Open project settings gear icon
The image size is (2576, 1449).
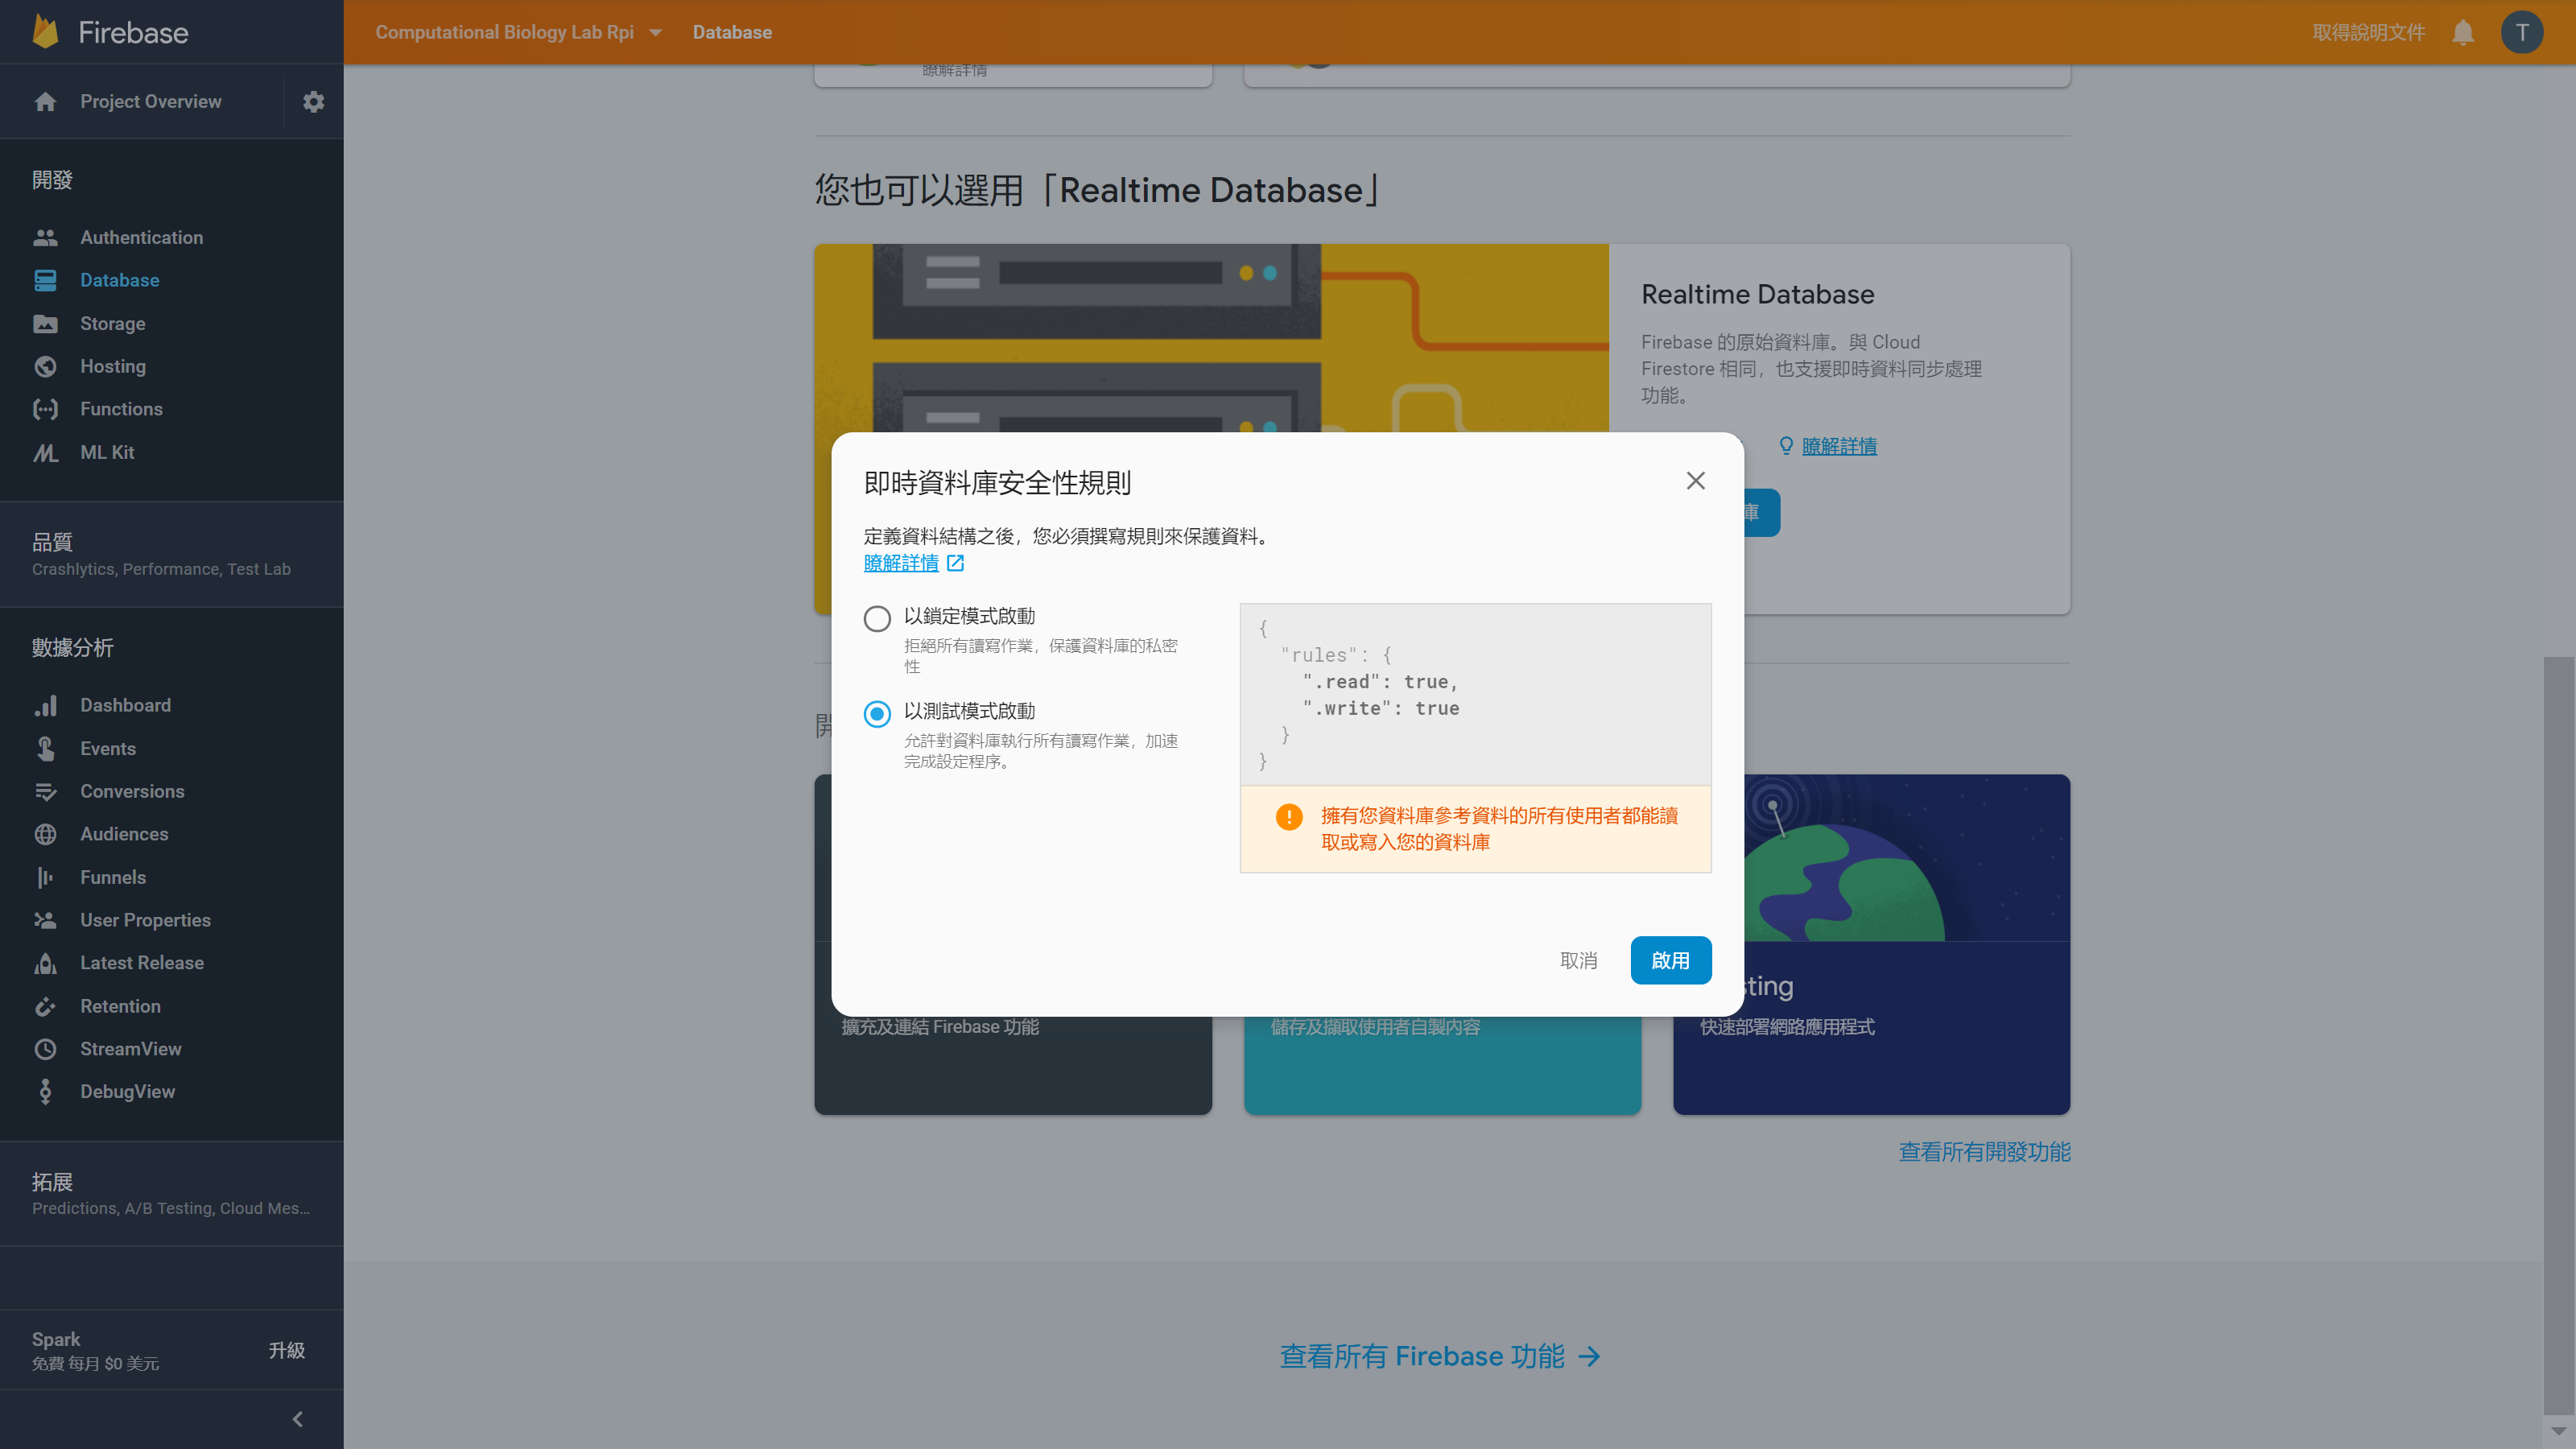coord(314,102)
